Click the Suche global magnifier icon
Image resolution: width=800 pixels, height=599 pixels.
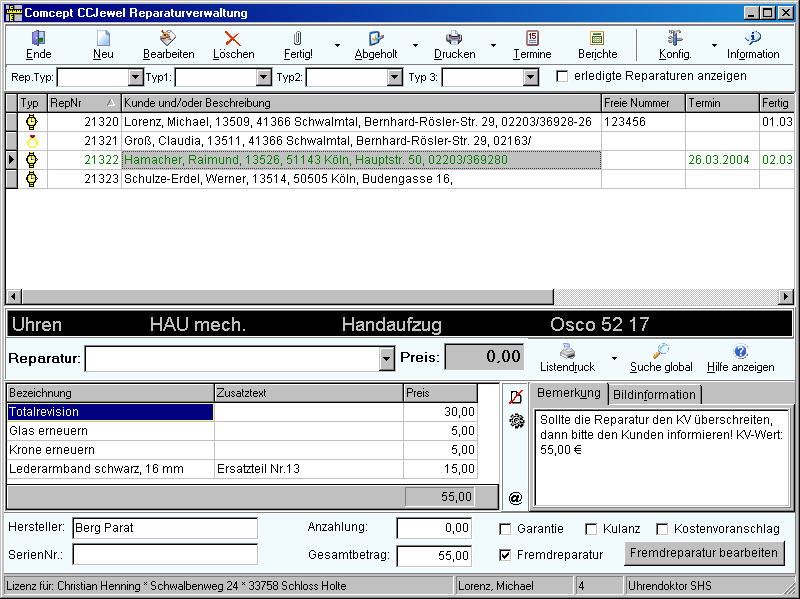pyautogui.click(x=661, y=351)
